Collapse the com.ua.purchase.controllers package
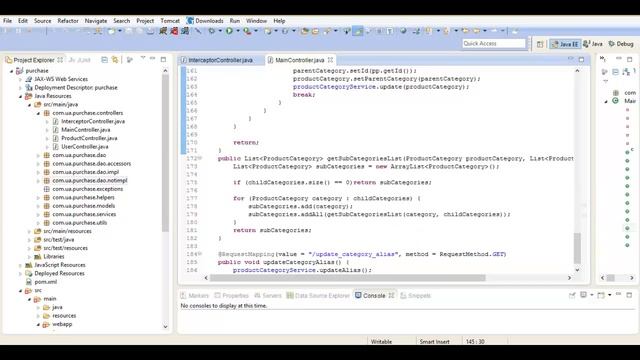The image size is (640, 360). pos(38,113)
